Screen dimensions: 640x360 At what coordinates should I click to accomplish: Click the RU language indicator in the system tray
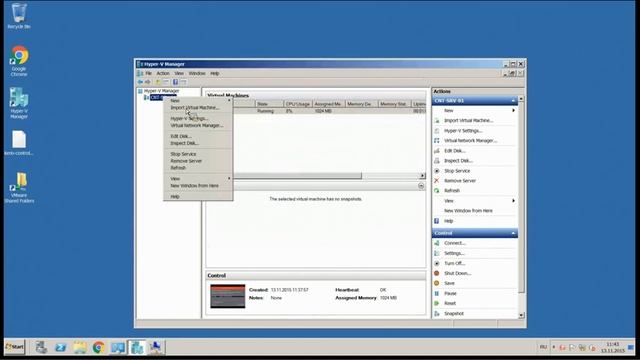point(543,347)
